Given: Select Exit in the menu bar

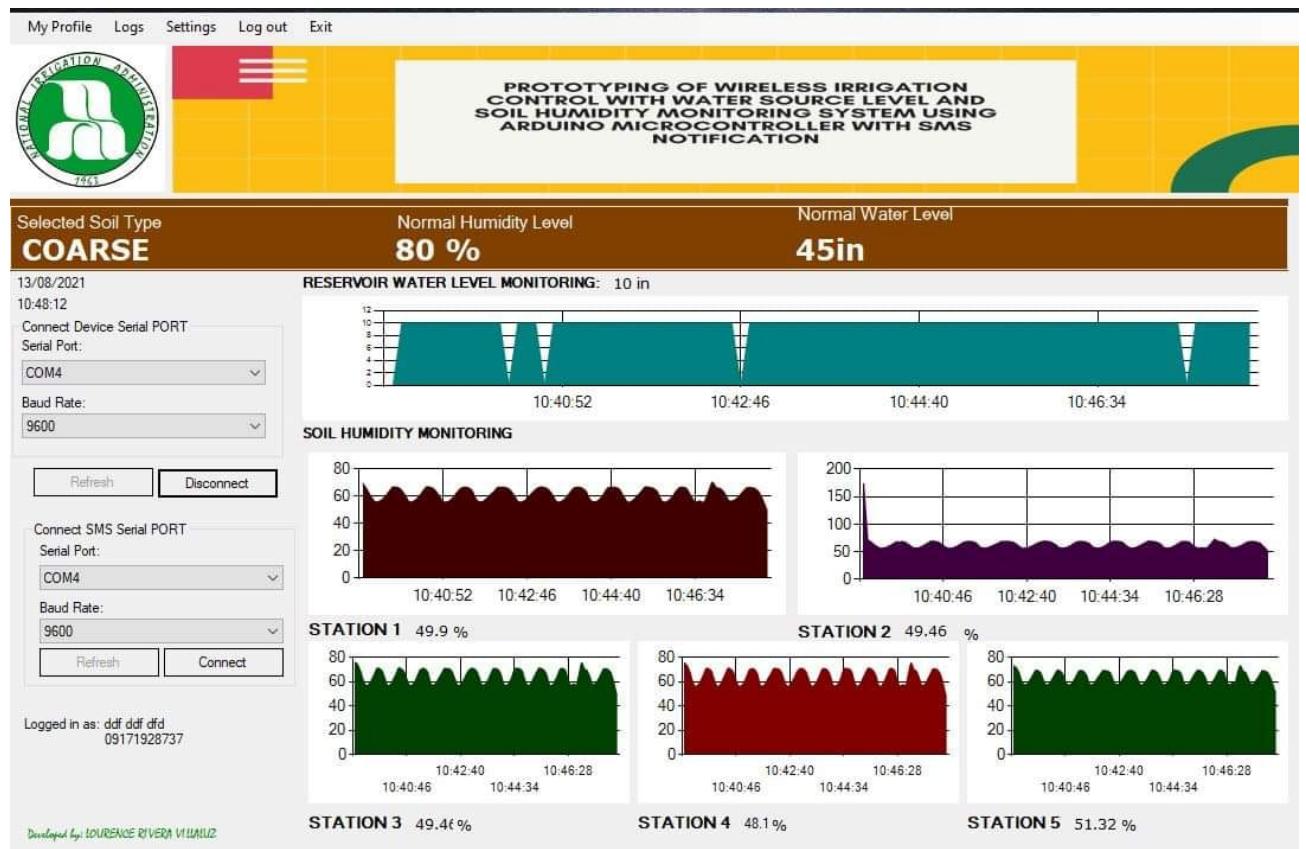Looking at the screenshot, I should pyautogui.click(x=321, y=27).
